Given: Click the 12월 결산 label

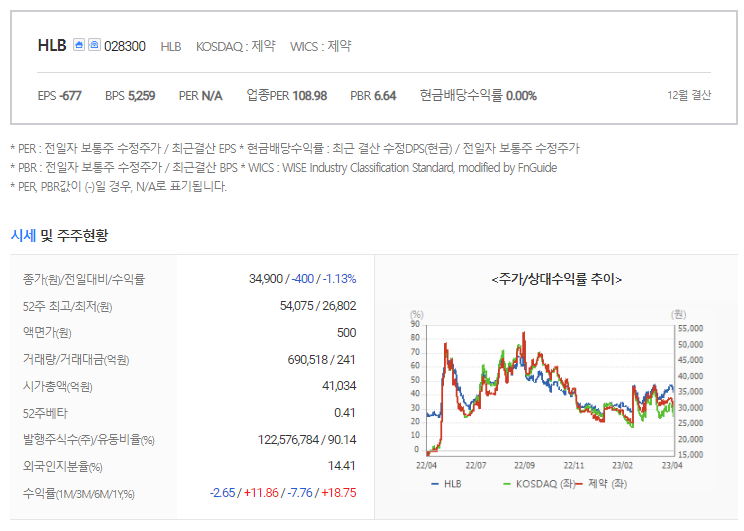Looking at the screenshot, I should pos(689,95).
